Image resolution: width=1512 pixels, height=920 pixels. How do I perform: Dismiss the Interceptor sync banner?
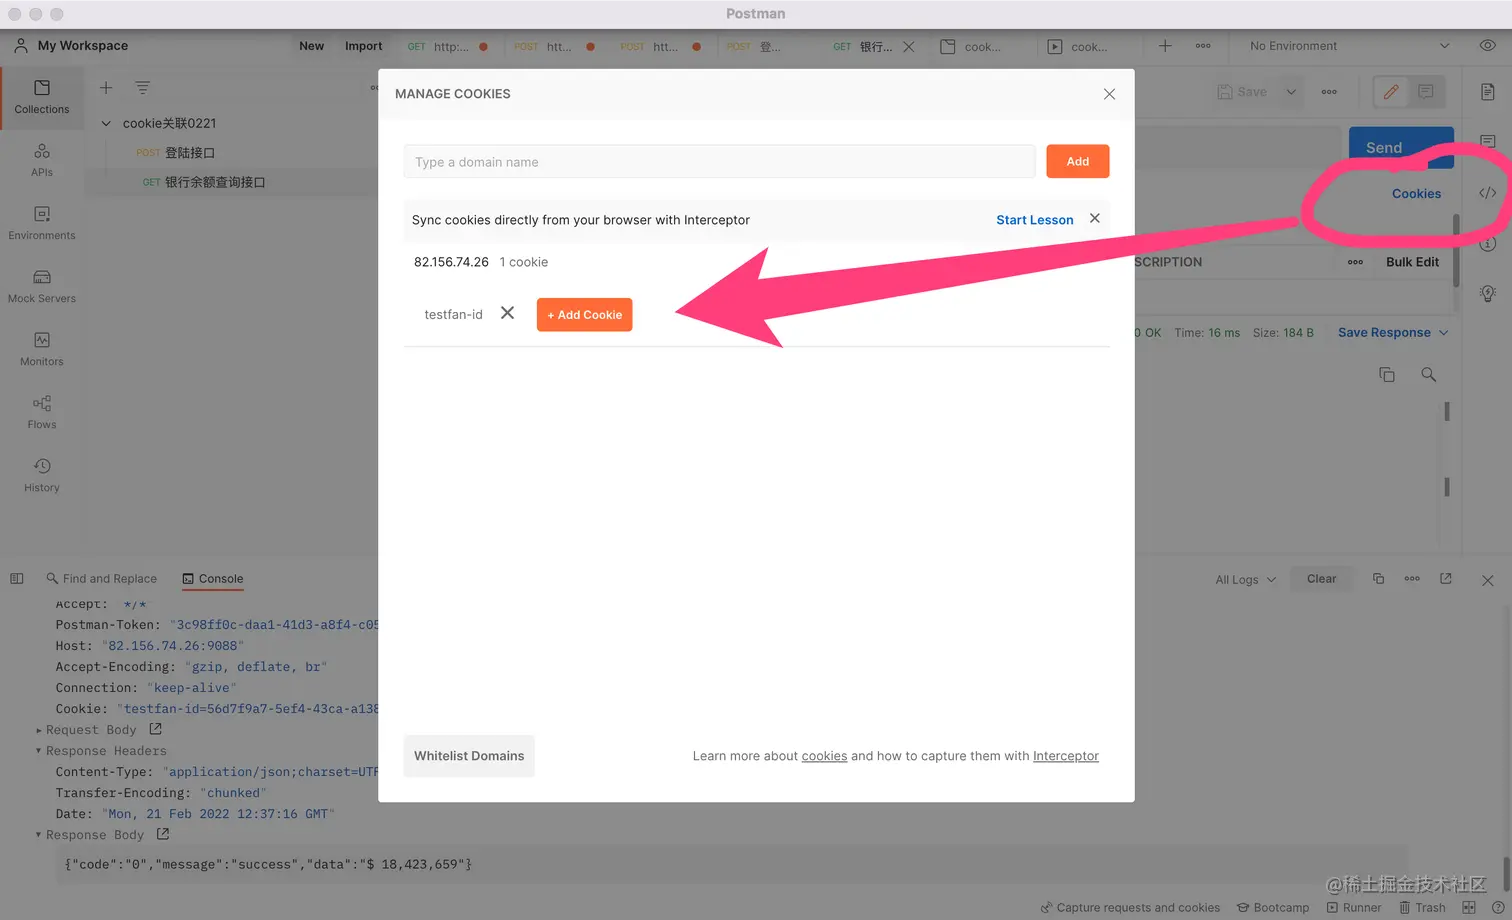click(x=1095, y=218)
